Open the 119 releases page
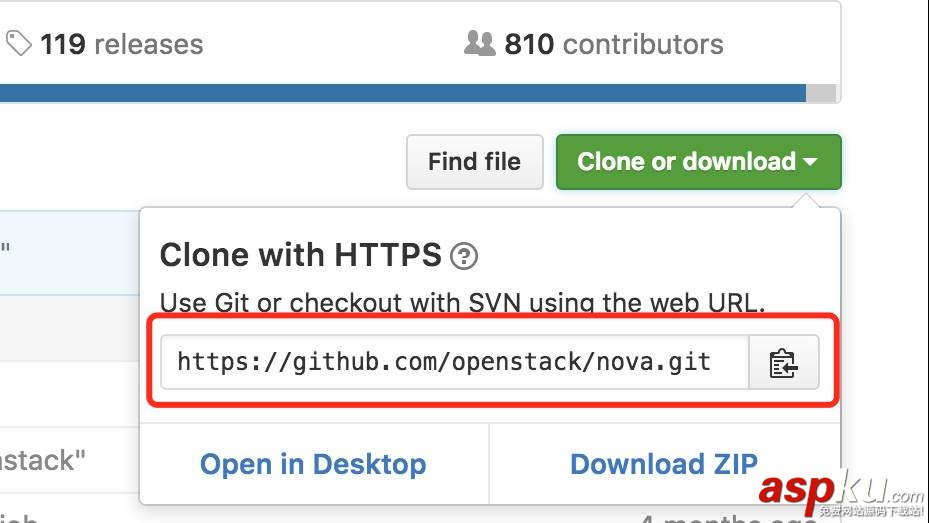The height and width of the screenshot is (523, 929). pos(121,44)
